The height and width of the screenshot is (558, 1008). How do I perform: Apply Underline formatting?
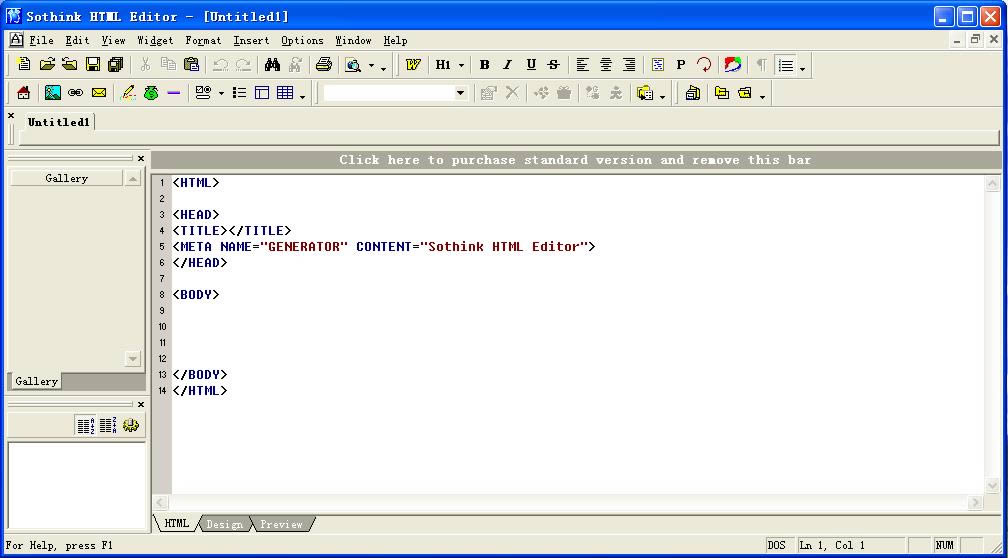[530, 64]
